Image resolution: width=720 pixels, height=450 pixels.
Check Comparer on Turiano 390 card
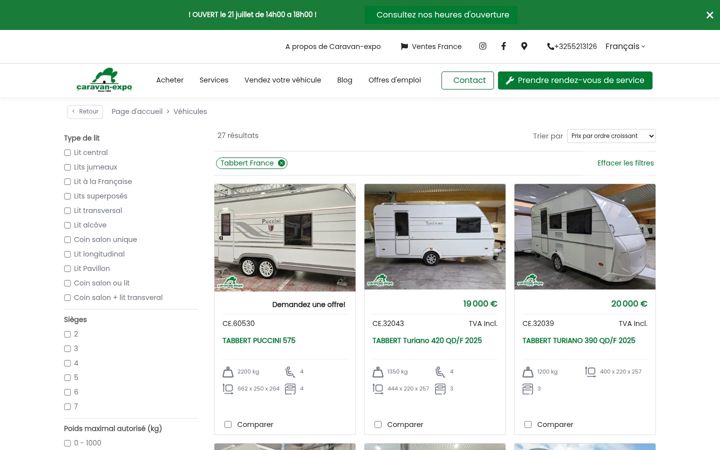[528, 424]
